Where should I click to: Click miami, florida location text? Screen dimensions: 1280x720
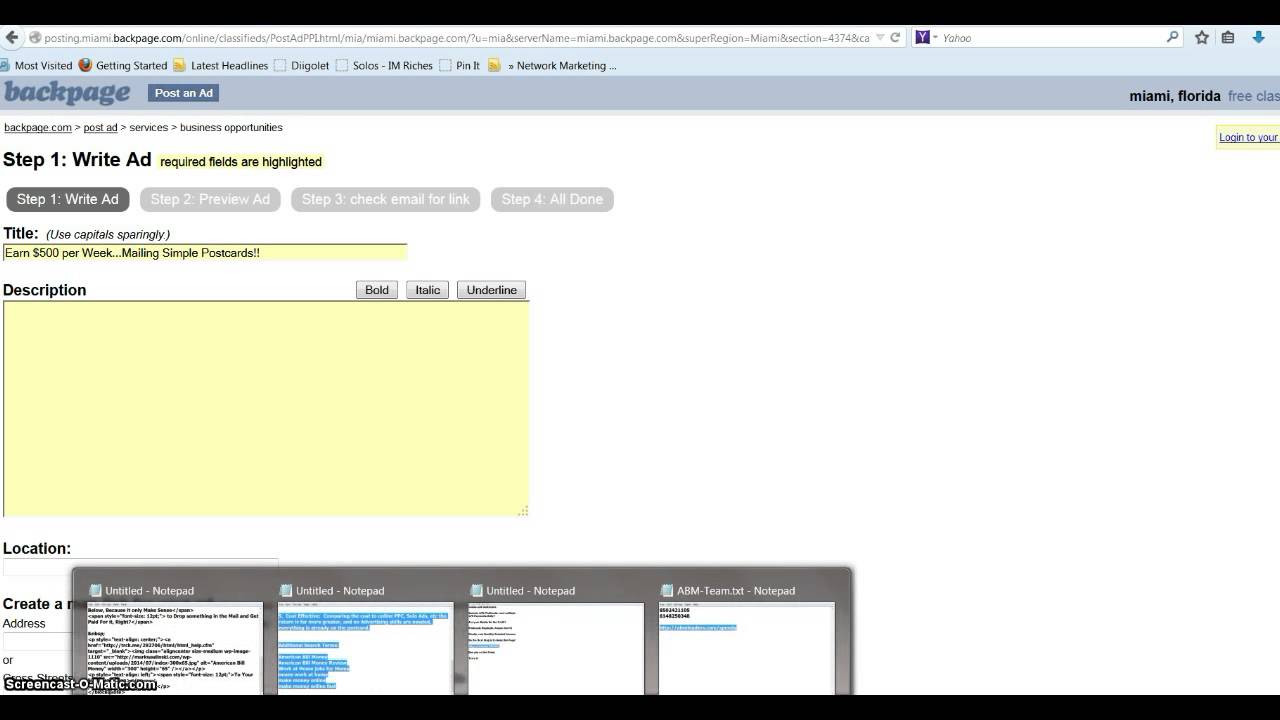click(1175, 96)
